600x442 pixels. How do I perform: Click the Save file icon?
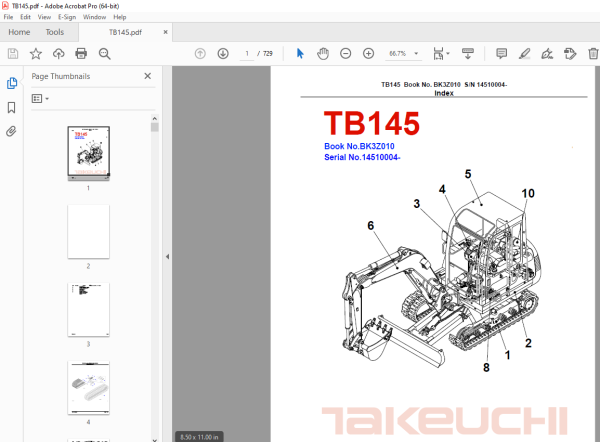[13, 54]
